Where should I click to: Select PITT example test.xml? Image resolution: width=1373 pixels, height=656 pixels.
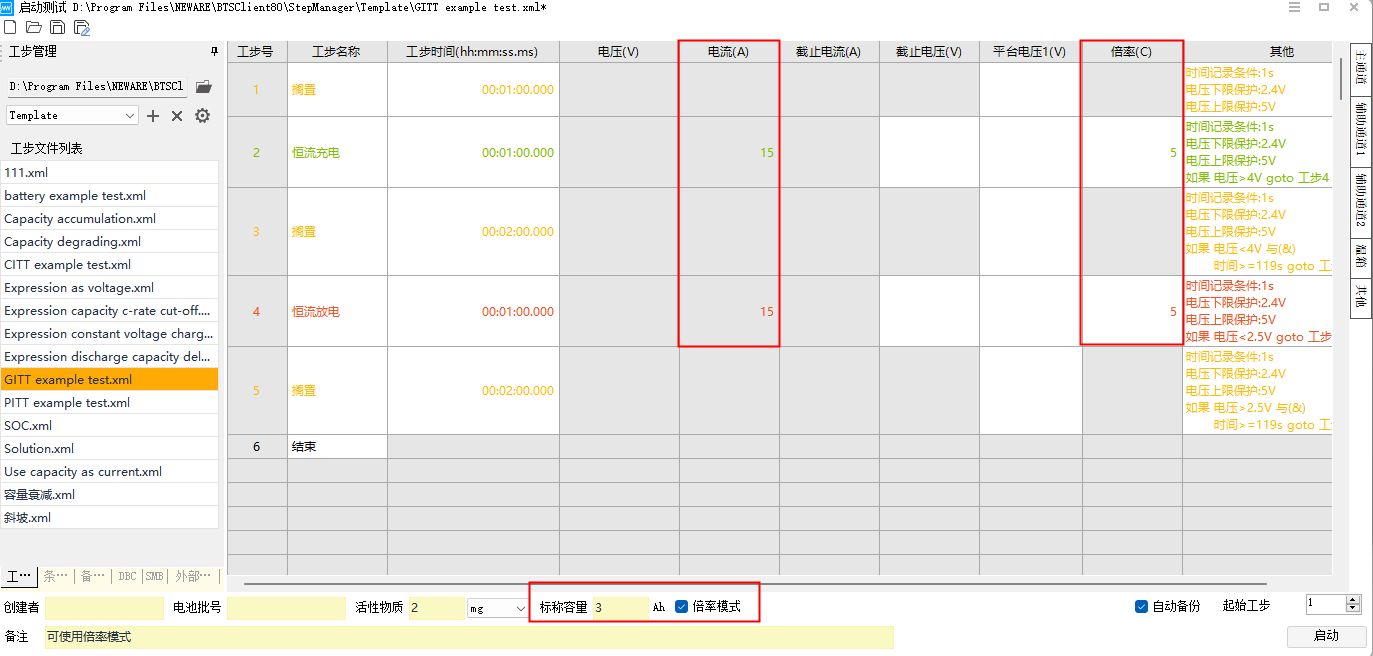point(109,402)
